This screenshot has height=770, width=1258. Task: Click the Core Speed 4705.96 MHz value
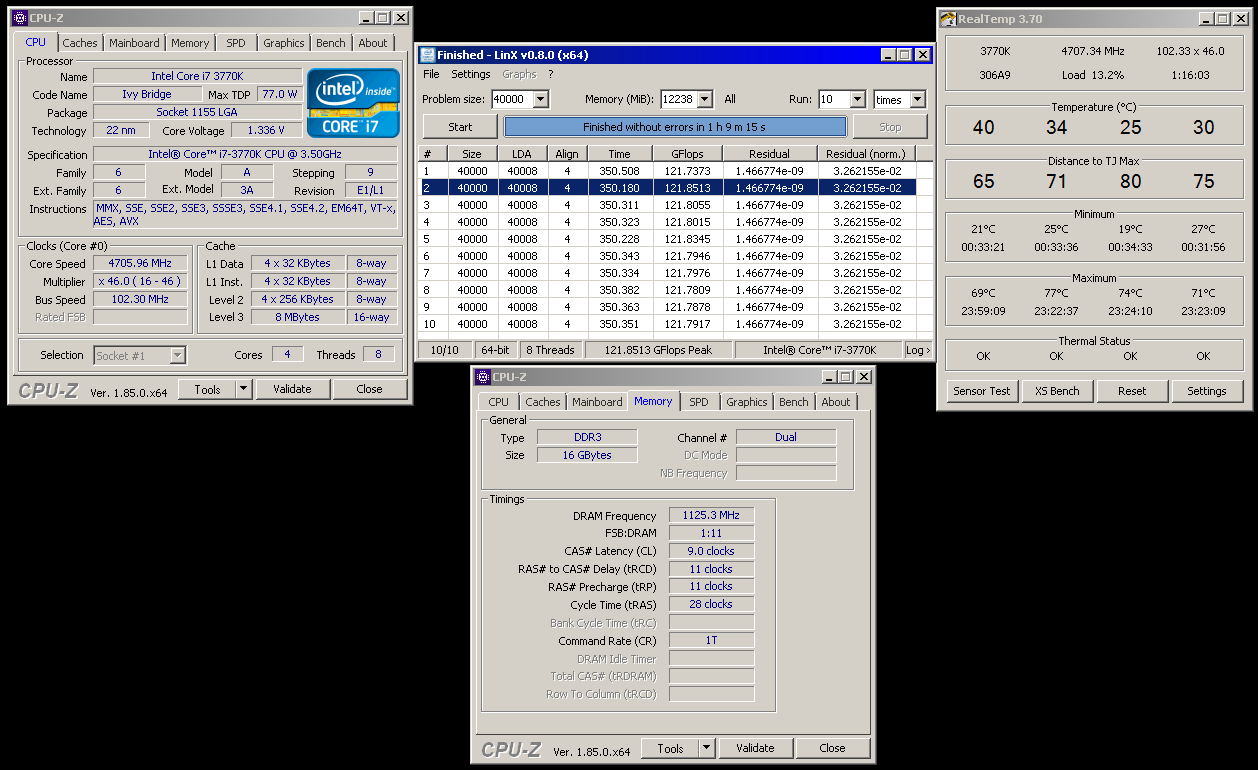(x=140, y=264)
